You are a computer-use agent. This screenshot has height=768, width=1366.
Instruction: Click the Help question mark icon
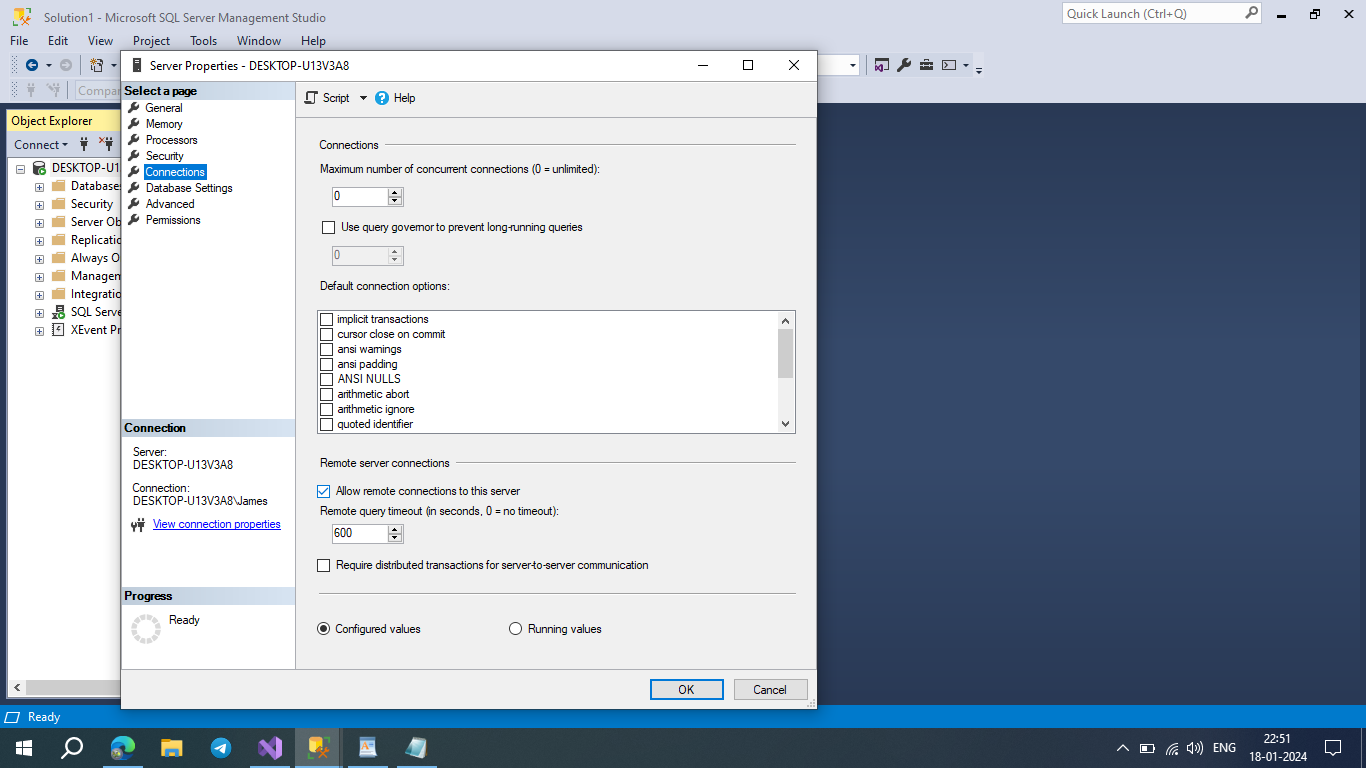click(x=382, y=98)
